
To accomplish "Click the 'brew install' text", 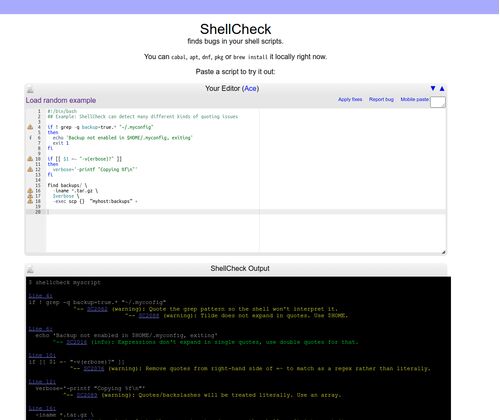I will click(x=250, y=57).
